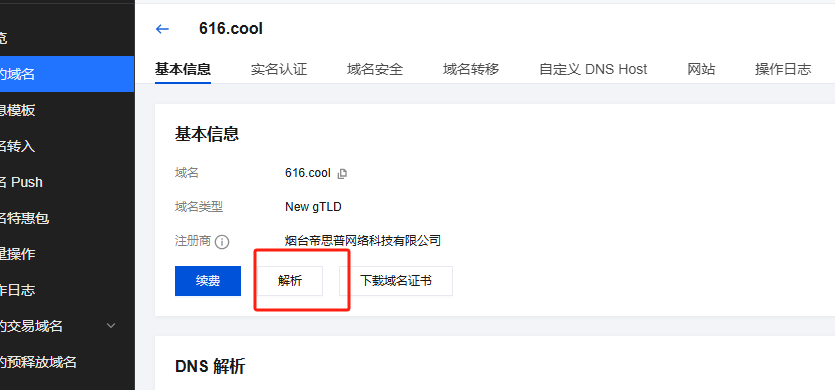This screenshot has height=390, width=835.
Task: Select the 域名转移 tab
Action: coord(471,69)
